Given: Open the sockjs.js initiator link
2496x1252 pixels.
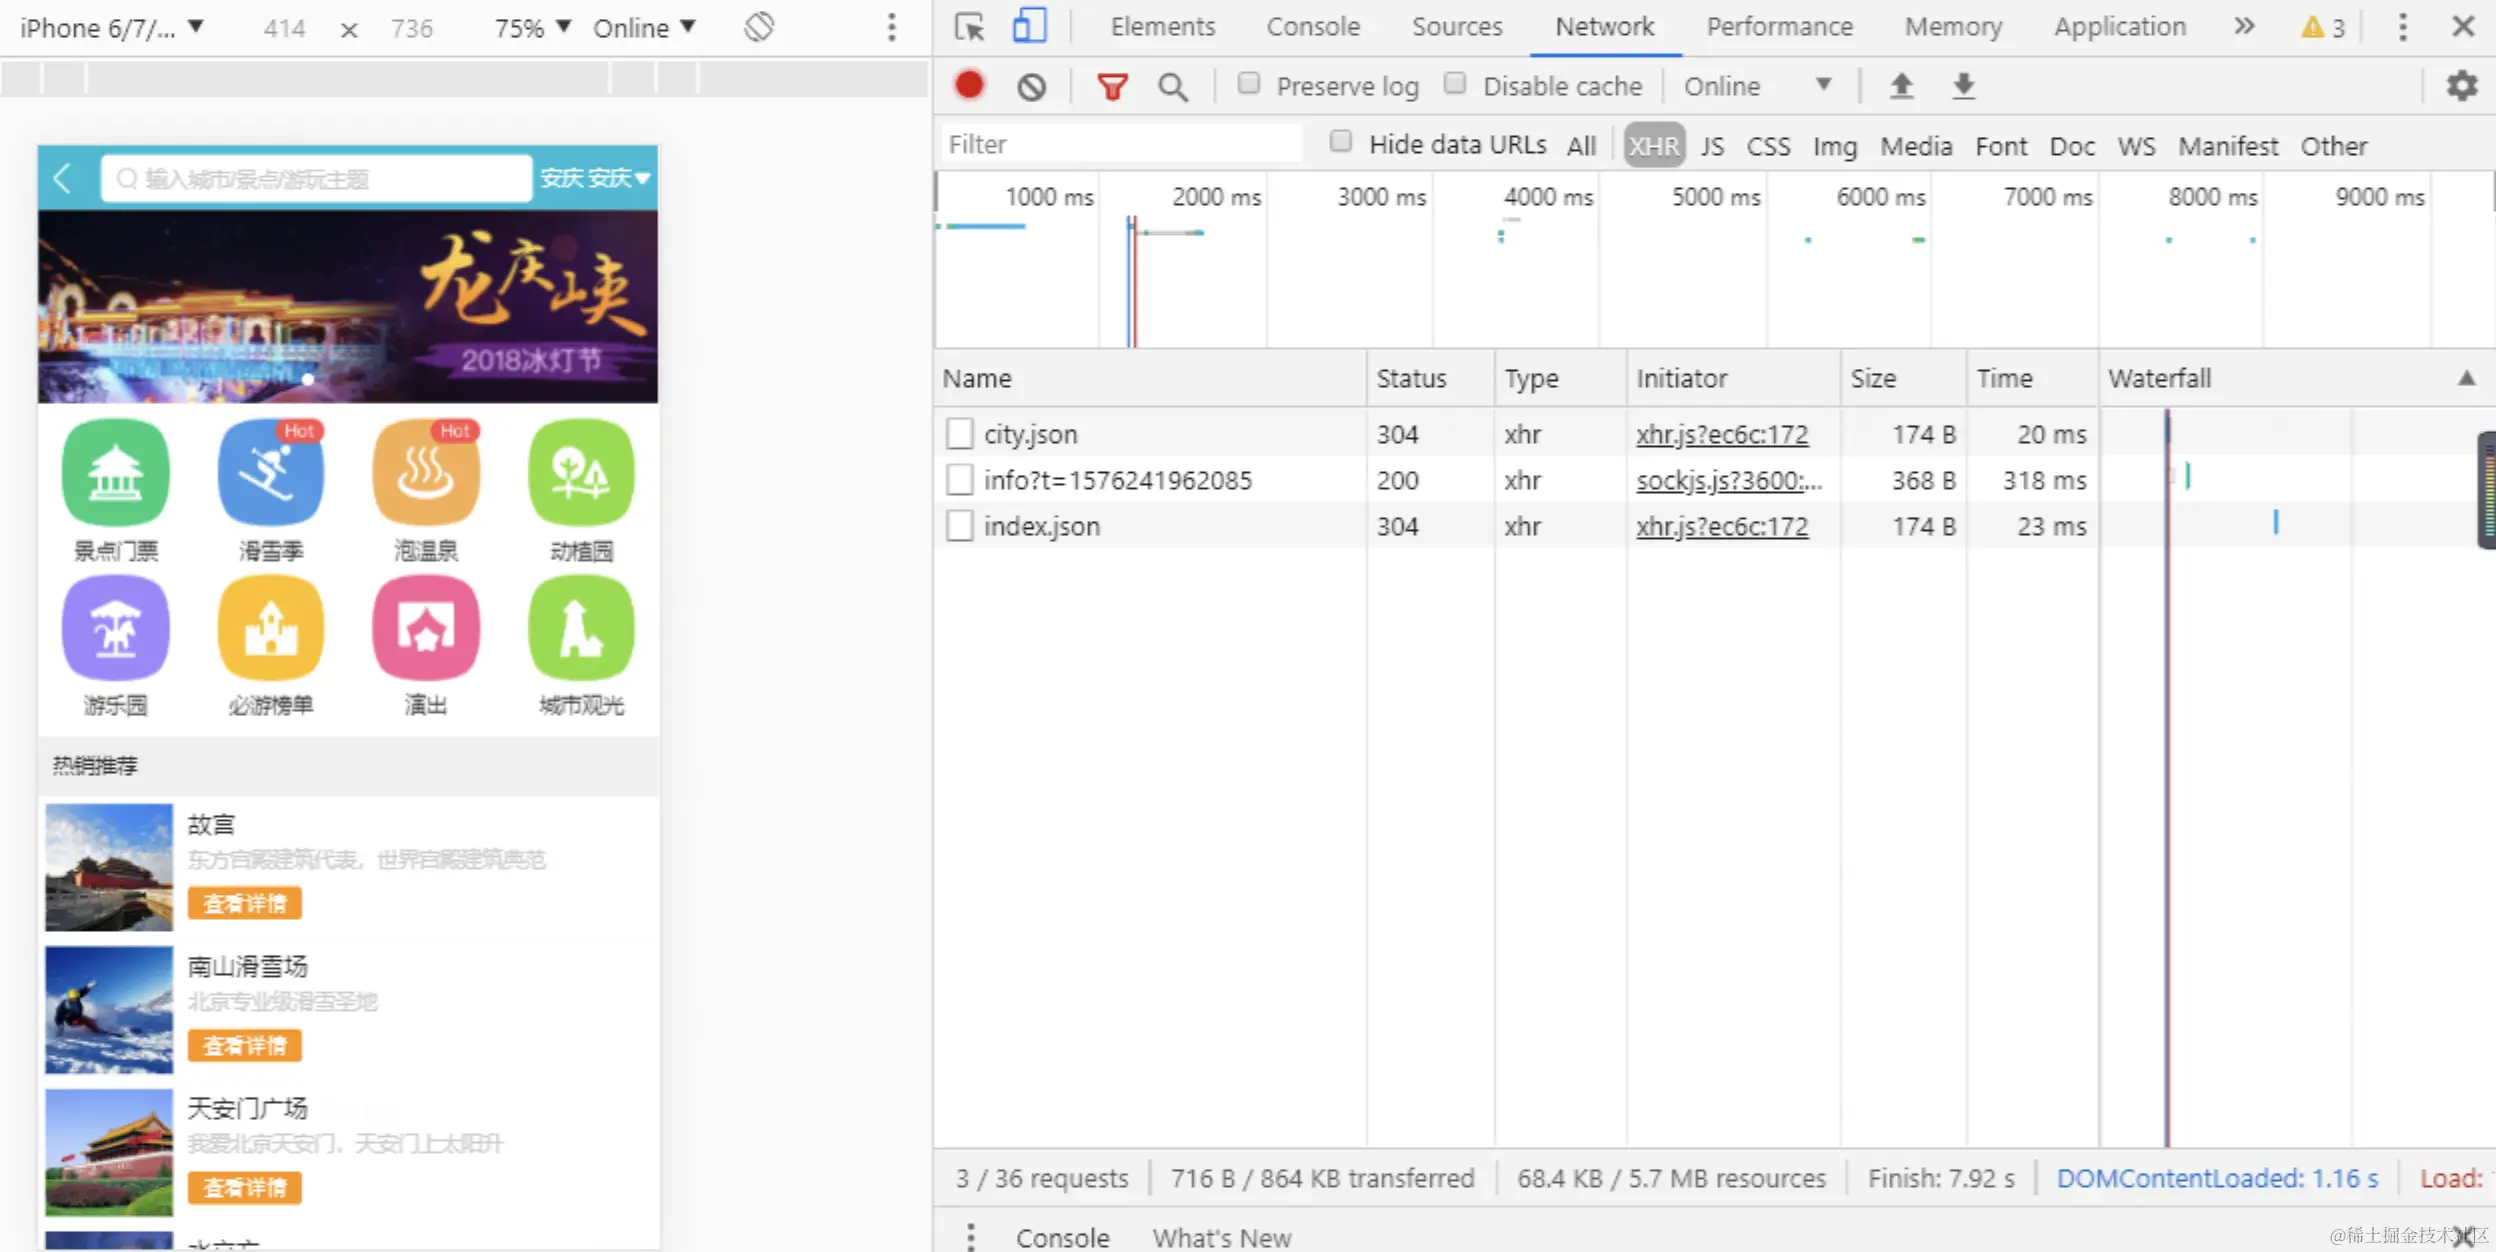Looking at the screenshot, I should click(x=1728, y=481).
